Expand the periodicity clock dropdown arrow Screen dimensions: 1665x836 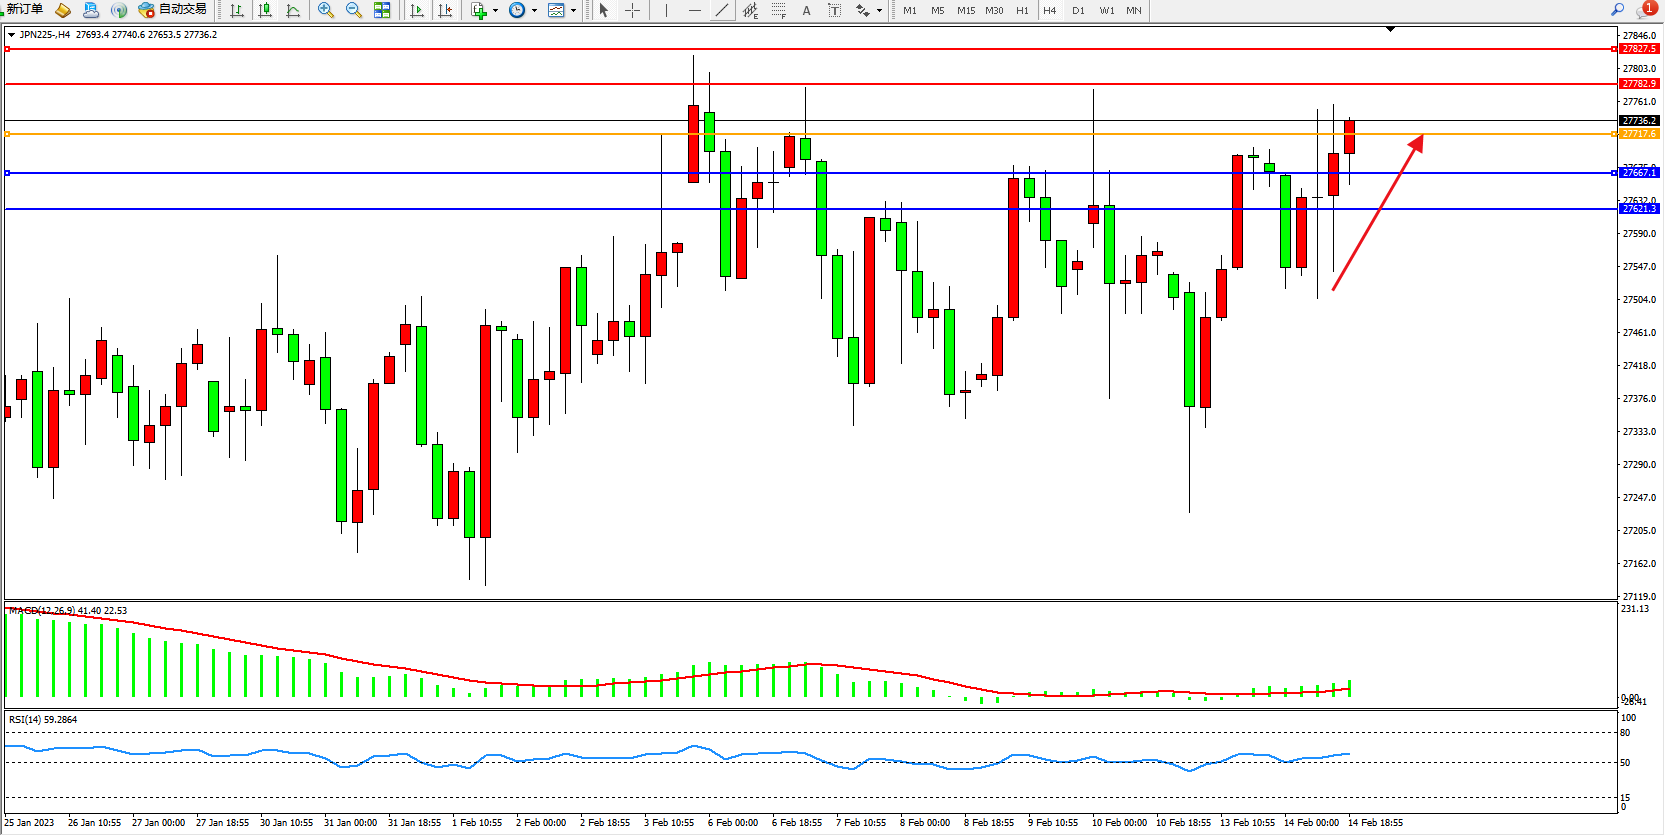click(534, 11)
